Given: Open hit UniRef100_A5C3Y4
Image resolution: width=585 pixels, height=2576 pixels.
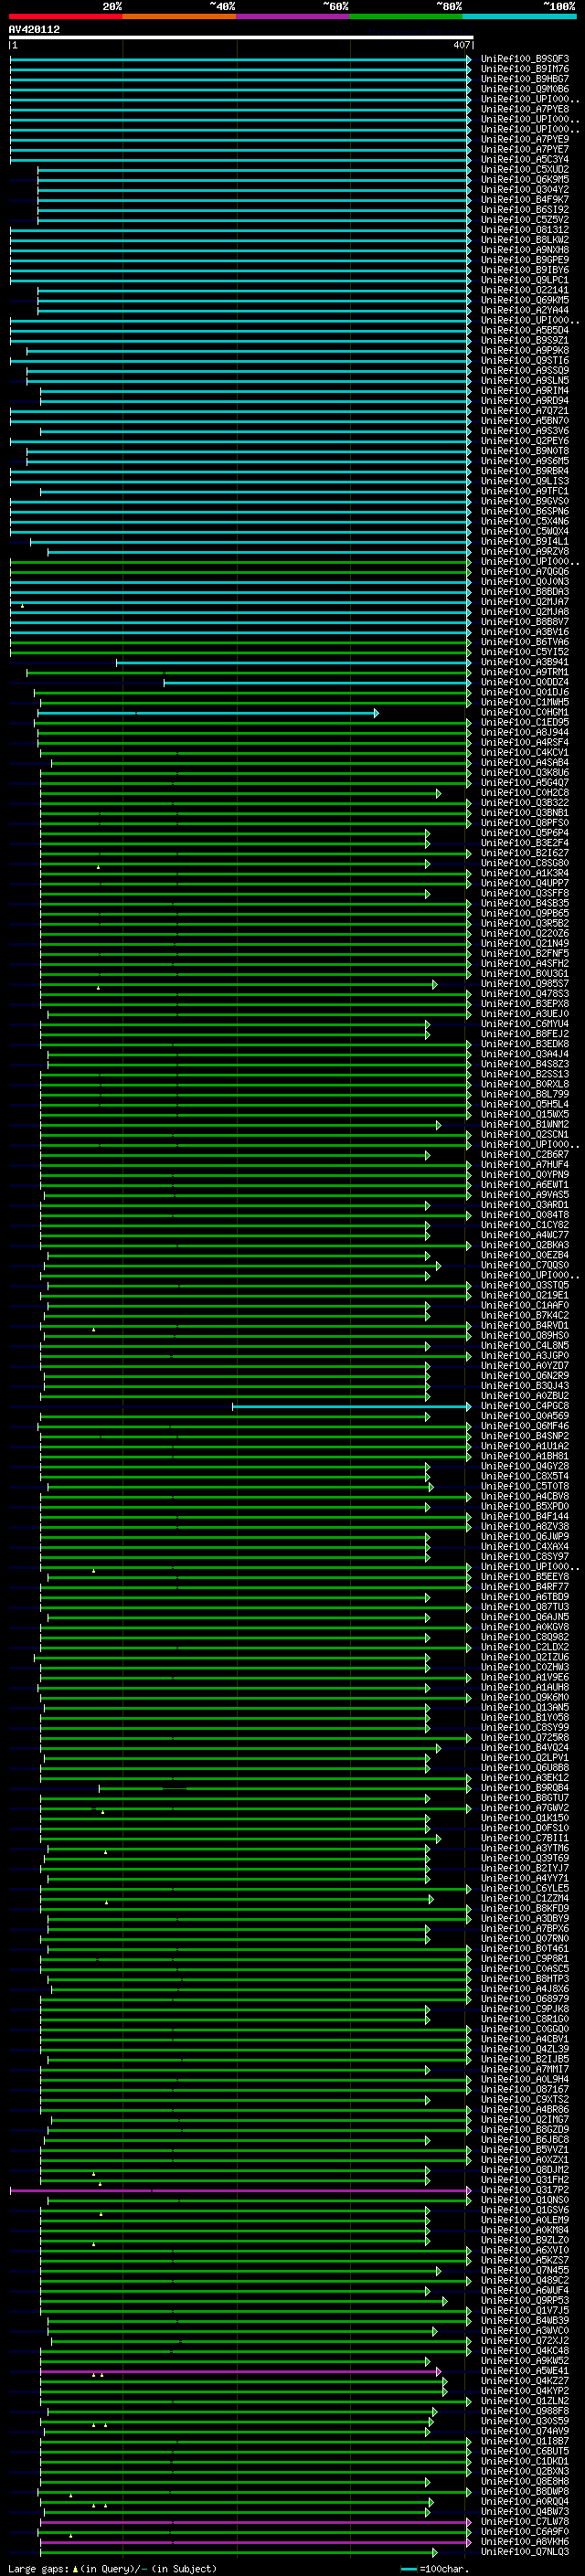Looking at the screenshot, I should tap(524, 159).
